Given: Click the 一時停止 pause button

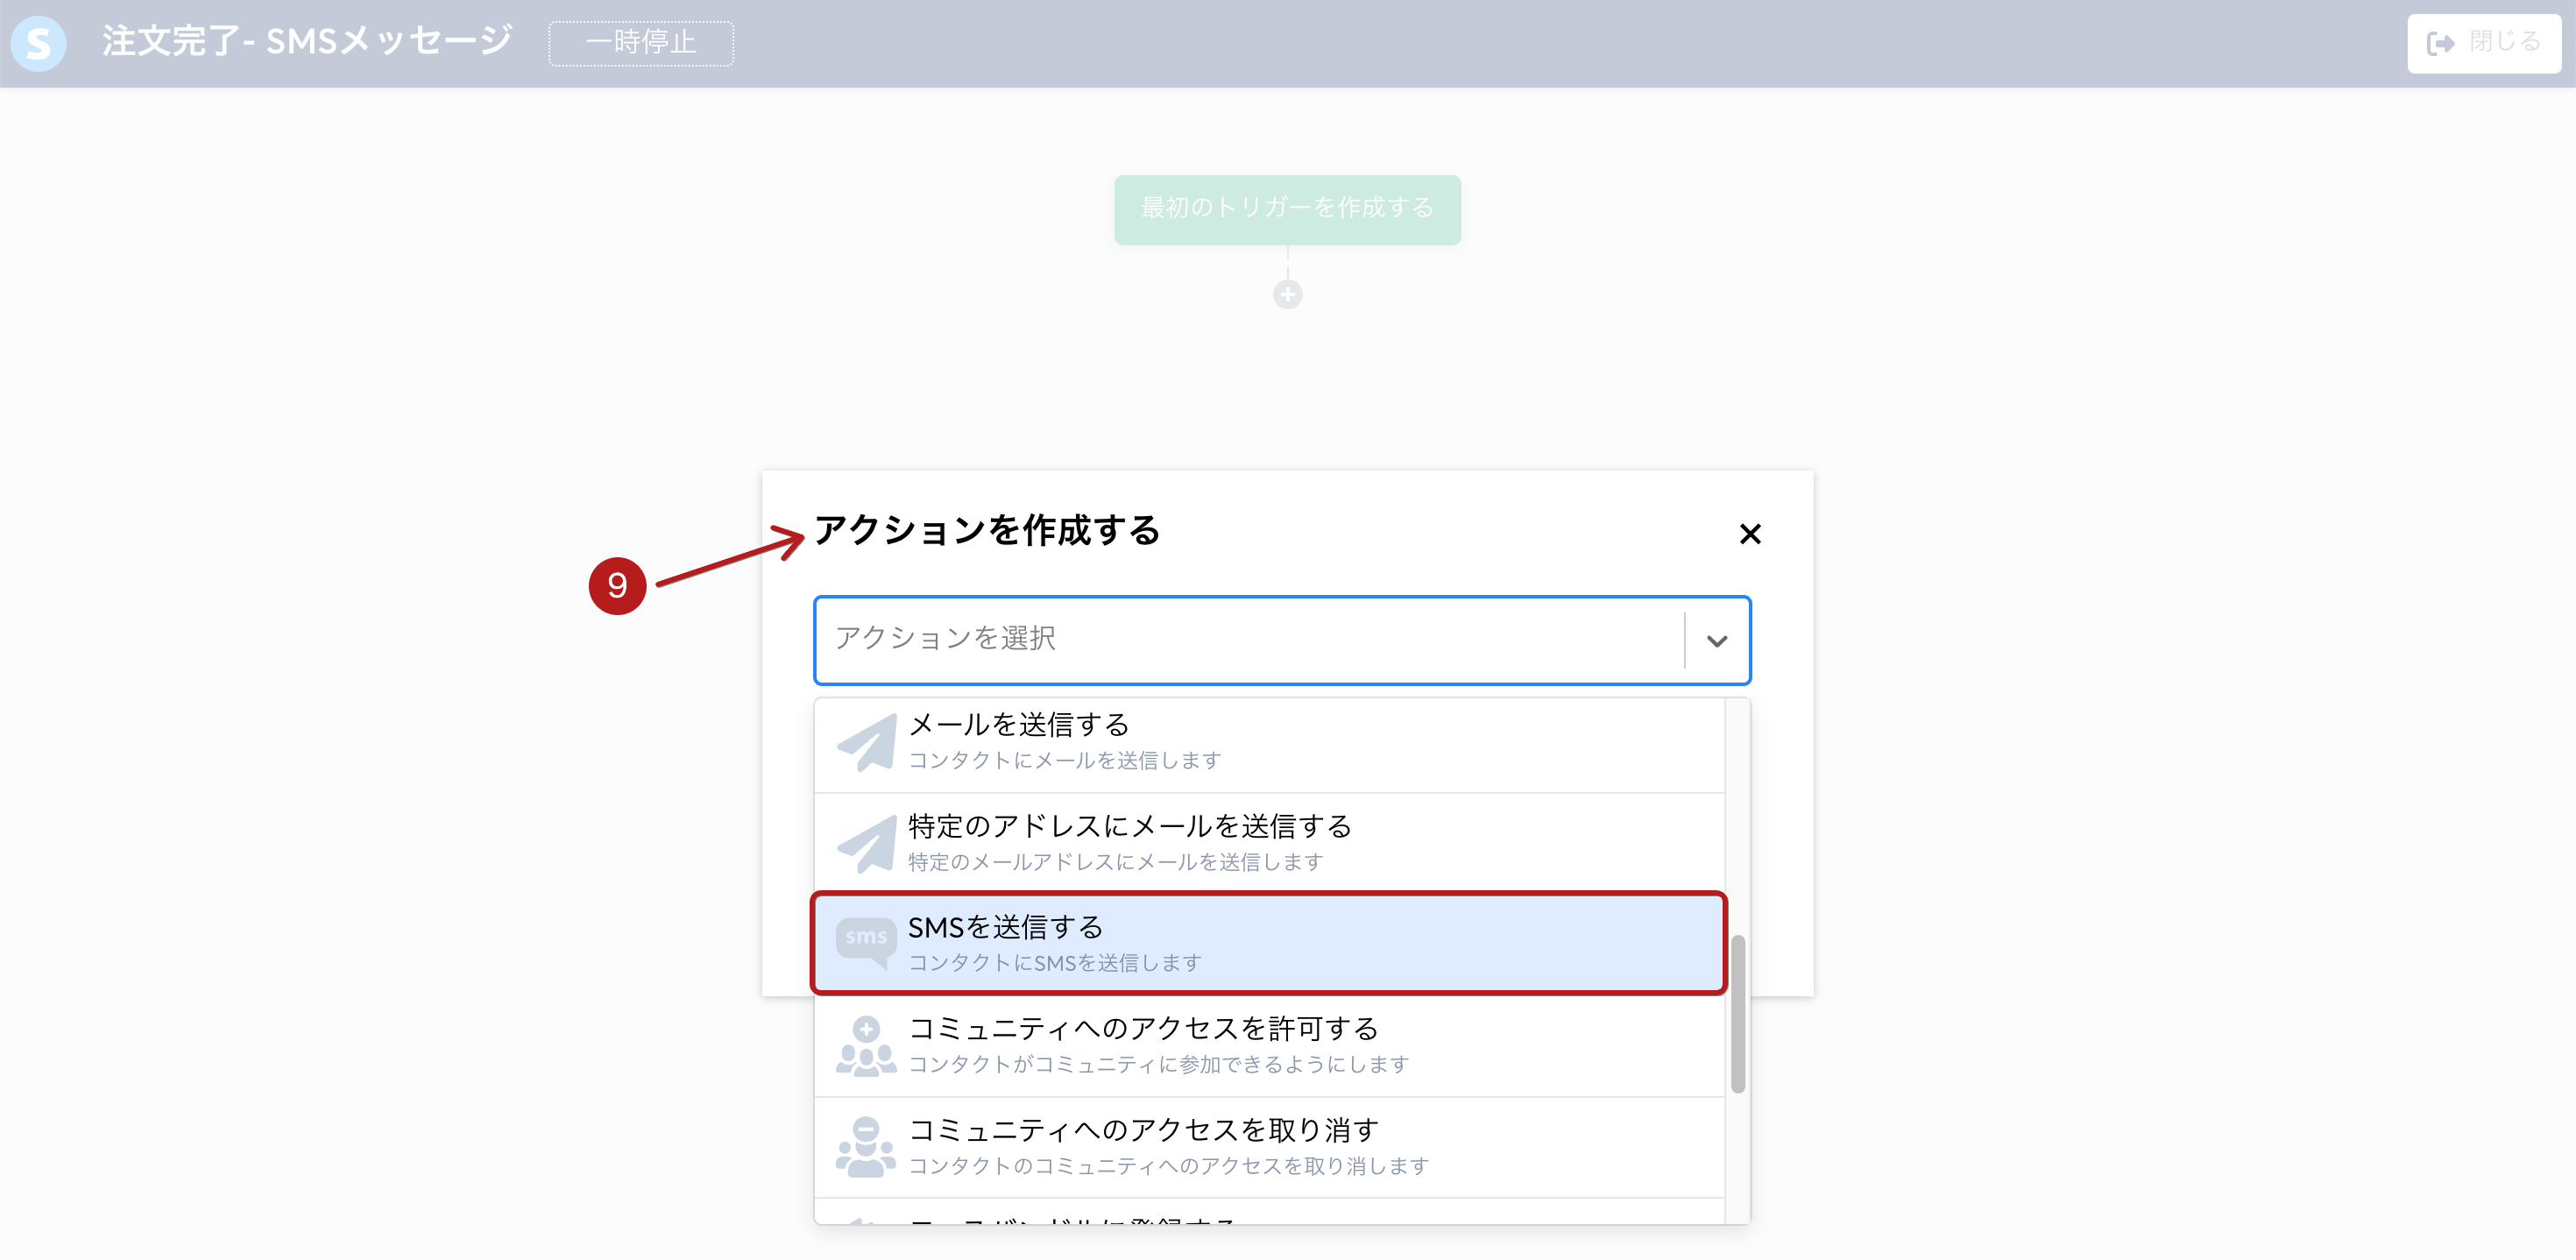Looking at the screenshot, I should (640, 43).
